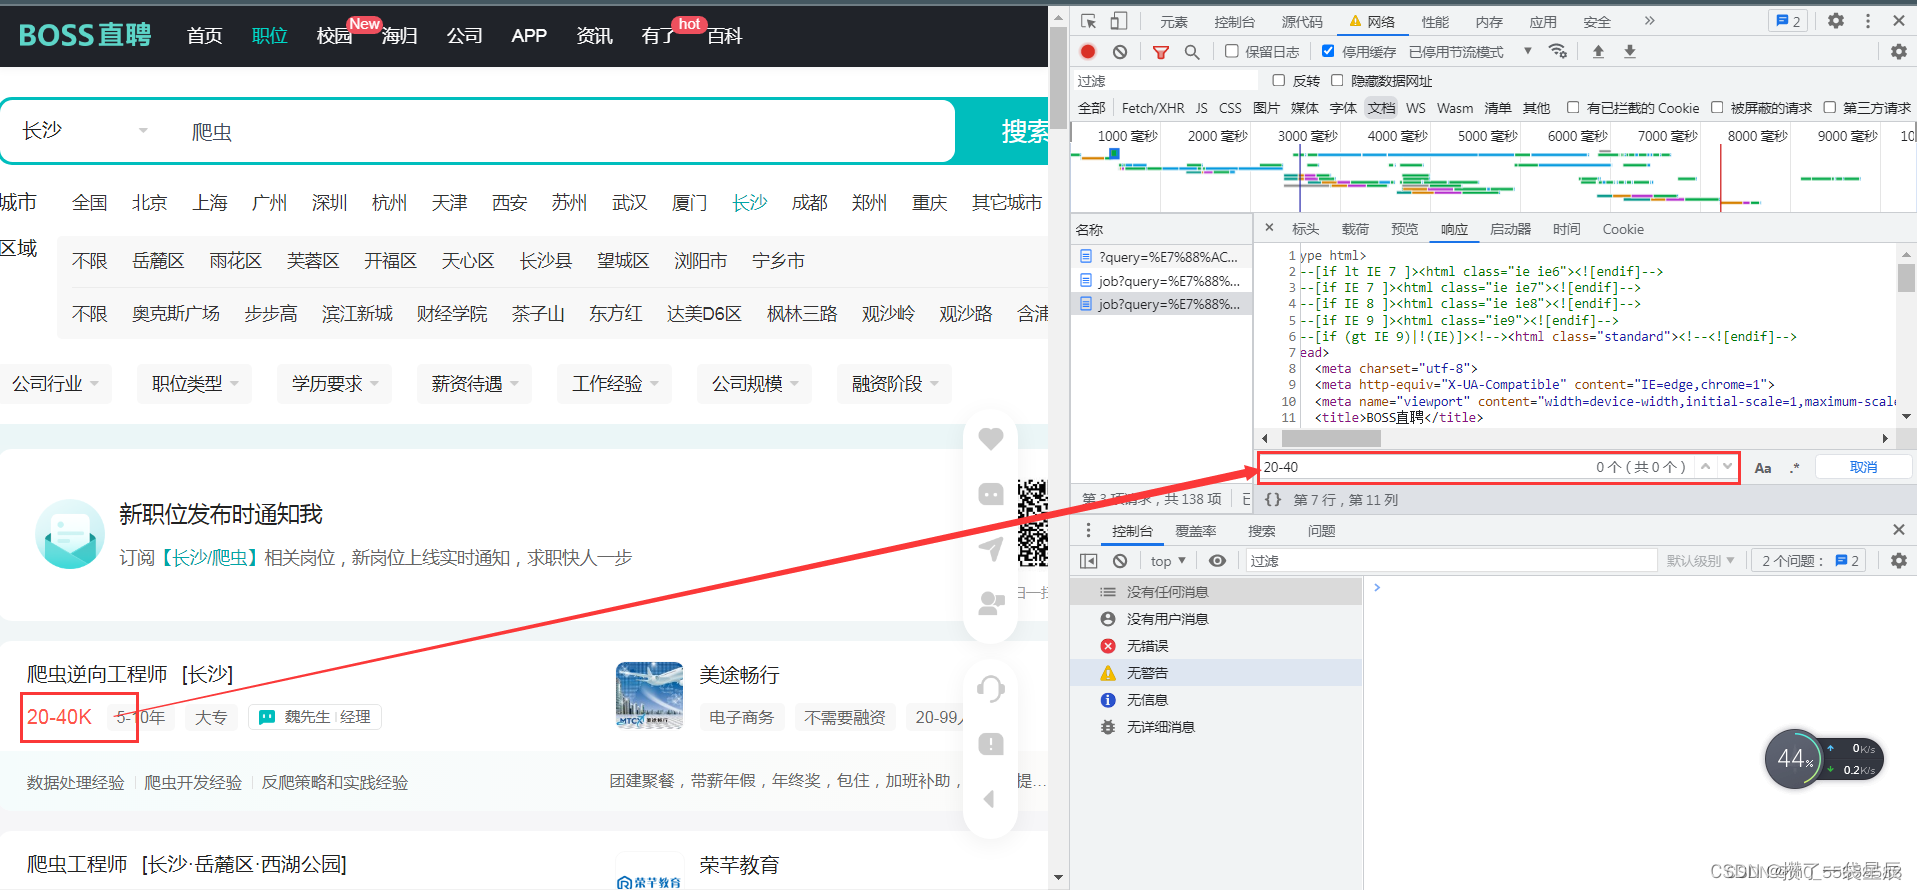Click the heart favorite sidebar icon
The height and width of the screenshot is (890, 1917).
click(991, 438)
